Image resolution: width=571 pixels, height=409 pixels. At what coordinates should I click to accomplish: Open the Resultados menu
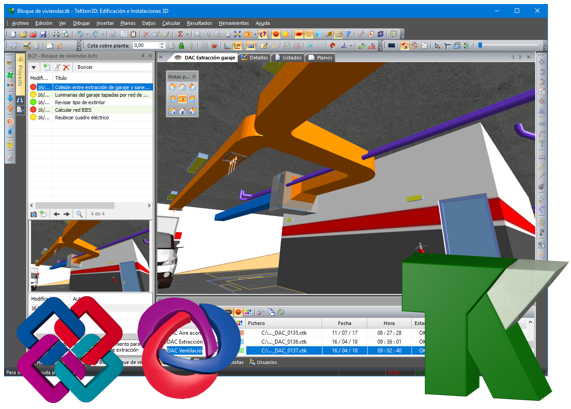coord(199,23)
